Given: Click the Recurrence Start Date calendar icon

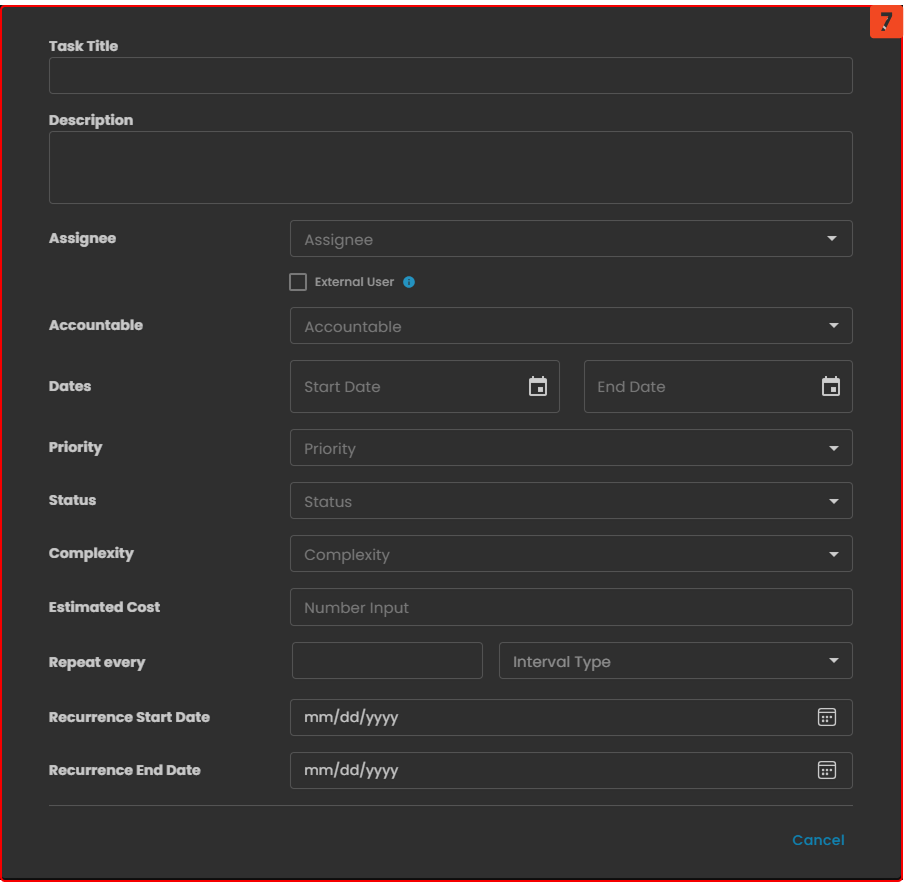Looking at the screenshot, I should click(x=826, y=717).
